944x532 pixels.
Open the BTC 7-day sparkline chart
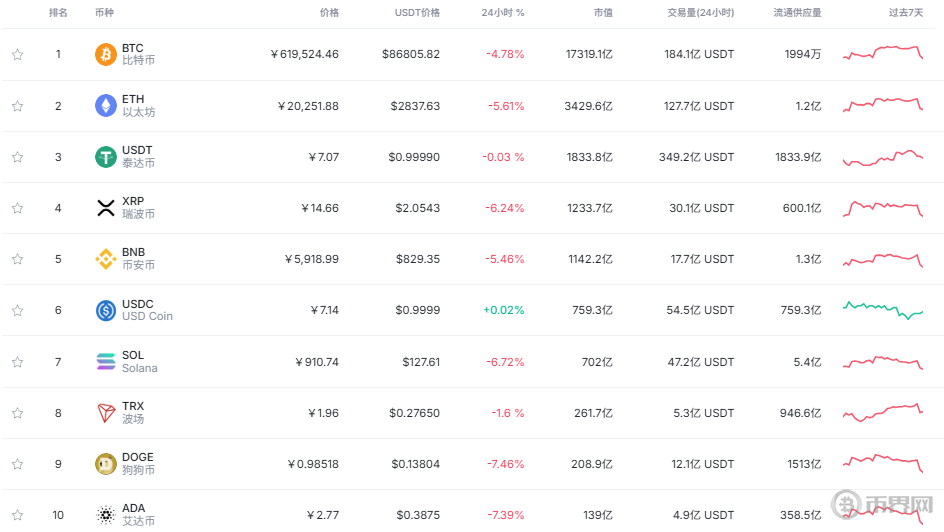[x=883, y=53]
